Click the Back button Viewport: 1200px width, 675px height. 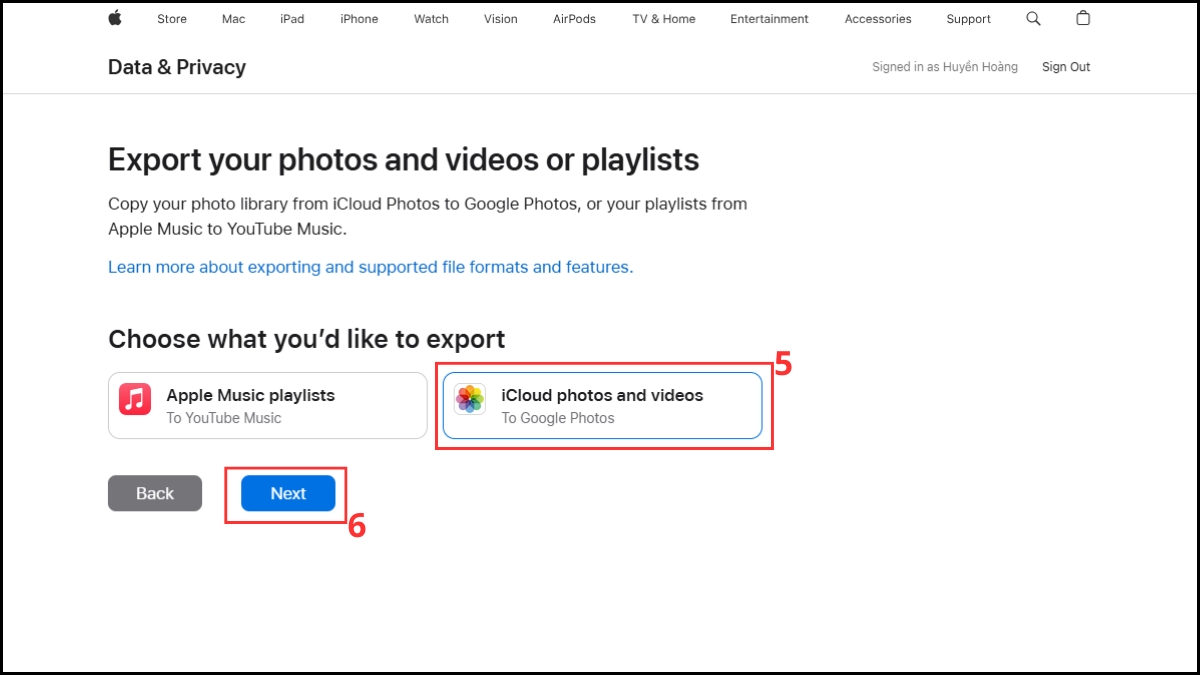[x=155, y=493]
